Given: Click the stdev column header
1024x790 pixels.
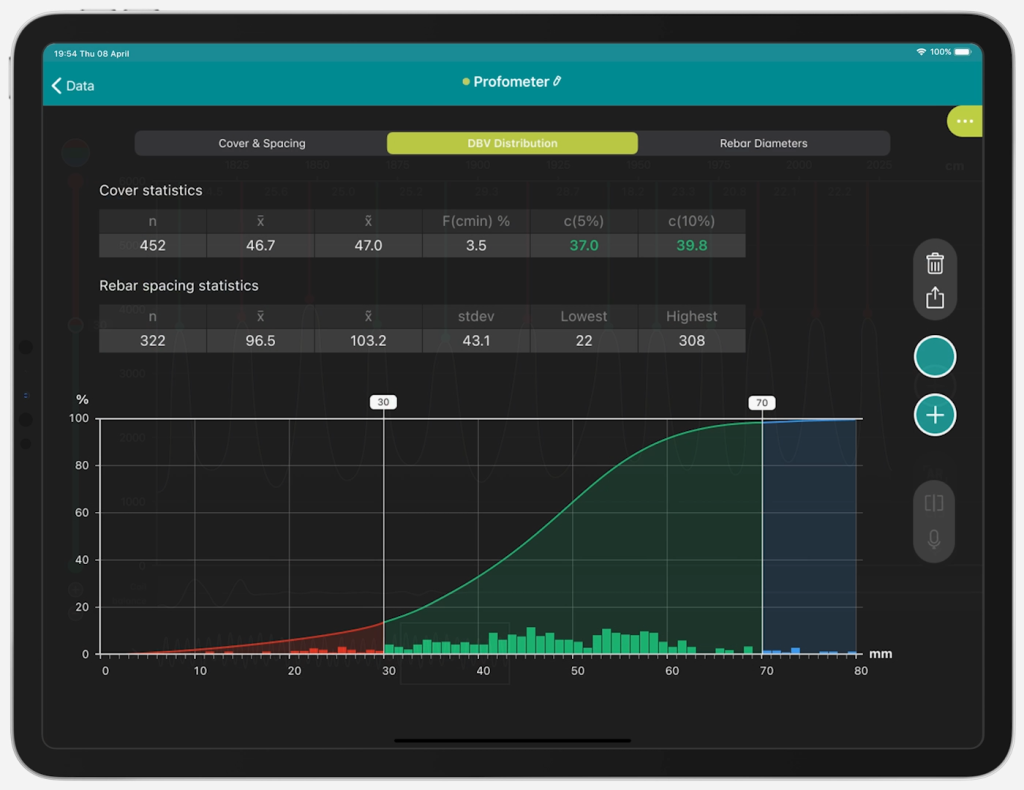Looking at the screenshot, I should pos(476,317).
